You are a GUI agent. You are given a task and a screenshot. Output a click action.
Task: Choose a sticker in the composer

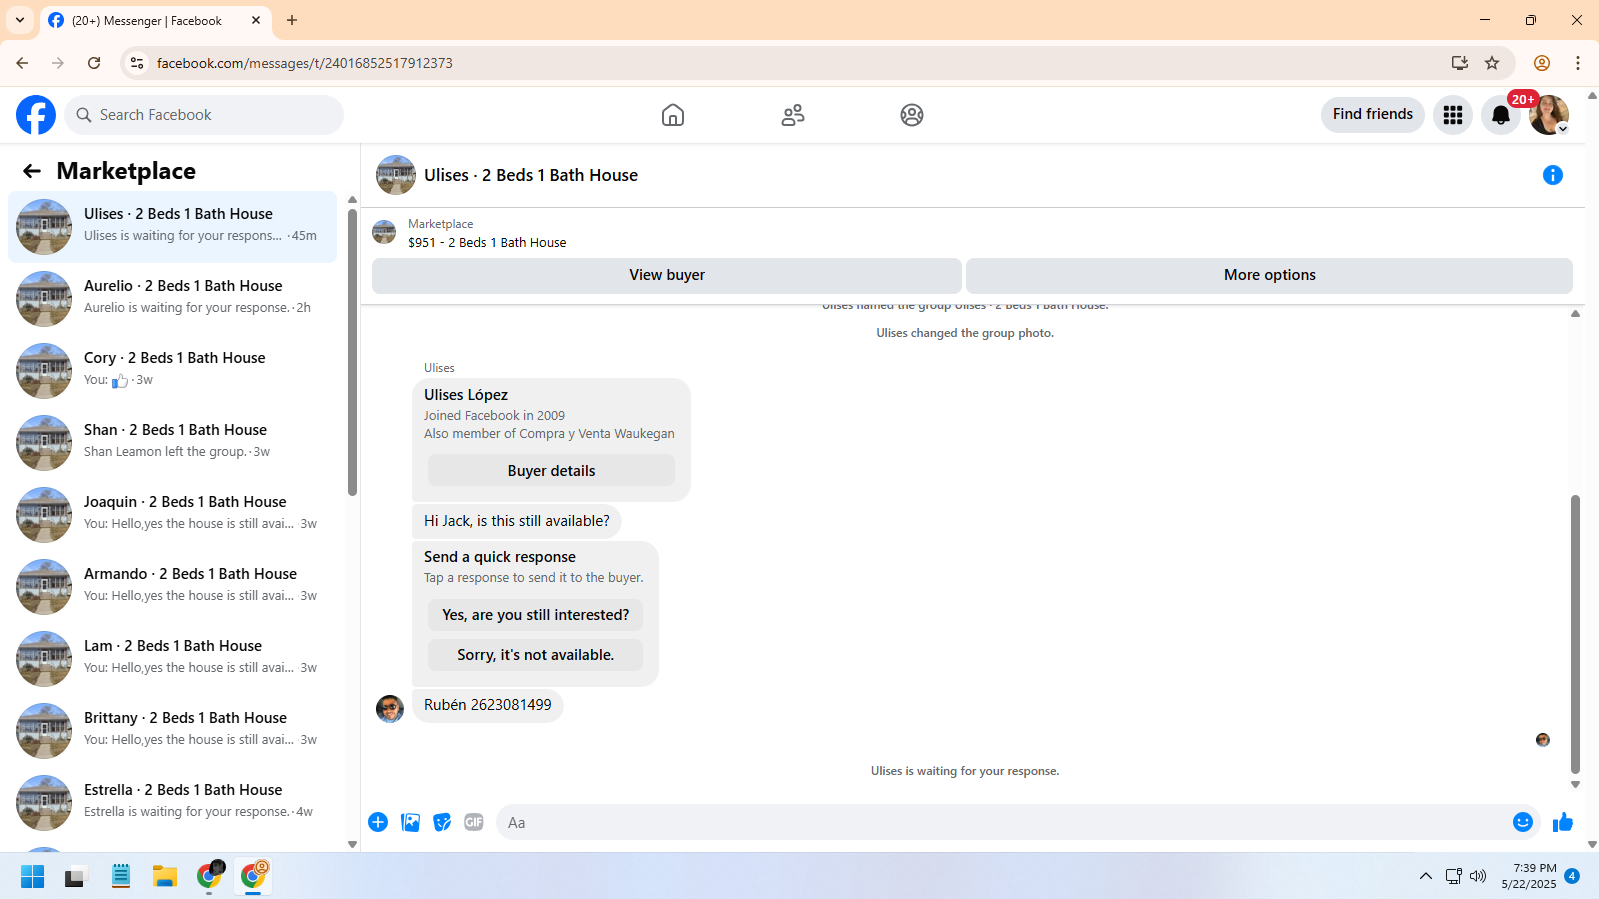[442, 822]
